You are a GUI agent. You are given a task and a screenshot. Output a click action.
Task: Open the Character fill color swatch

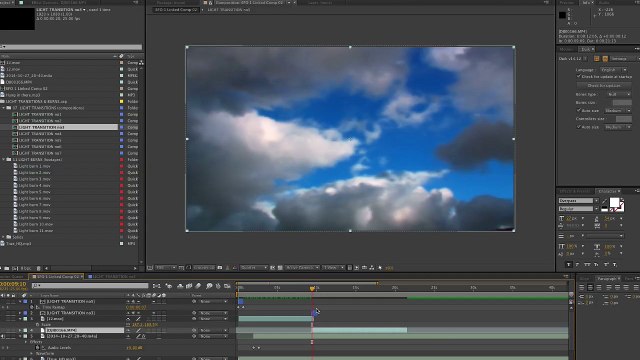tap(614, 202)
